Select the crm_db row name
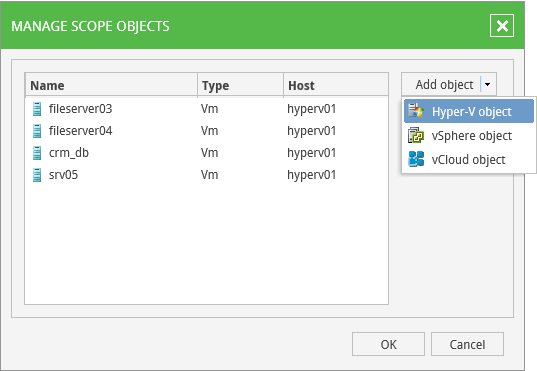 click(x=69, y=153)
